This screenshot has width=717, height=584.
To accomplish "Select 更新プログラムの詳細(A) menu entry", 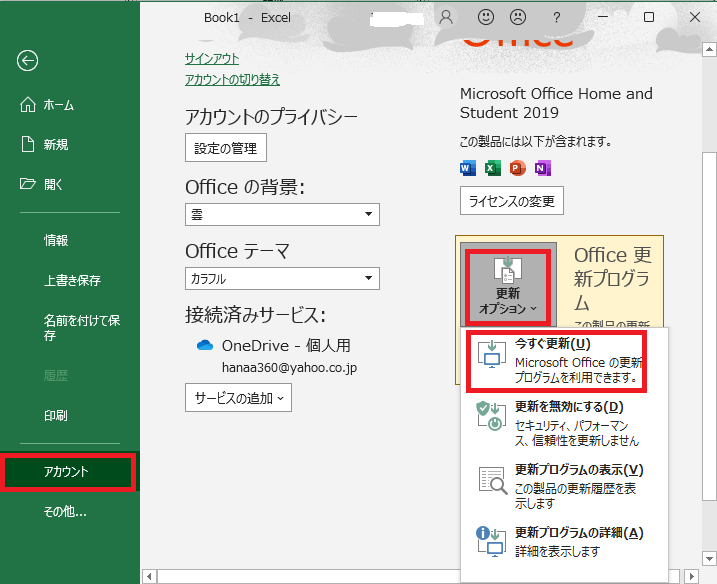I will pos(564,541).
